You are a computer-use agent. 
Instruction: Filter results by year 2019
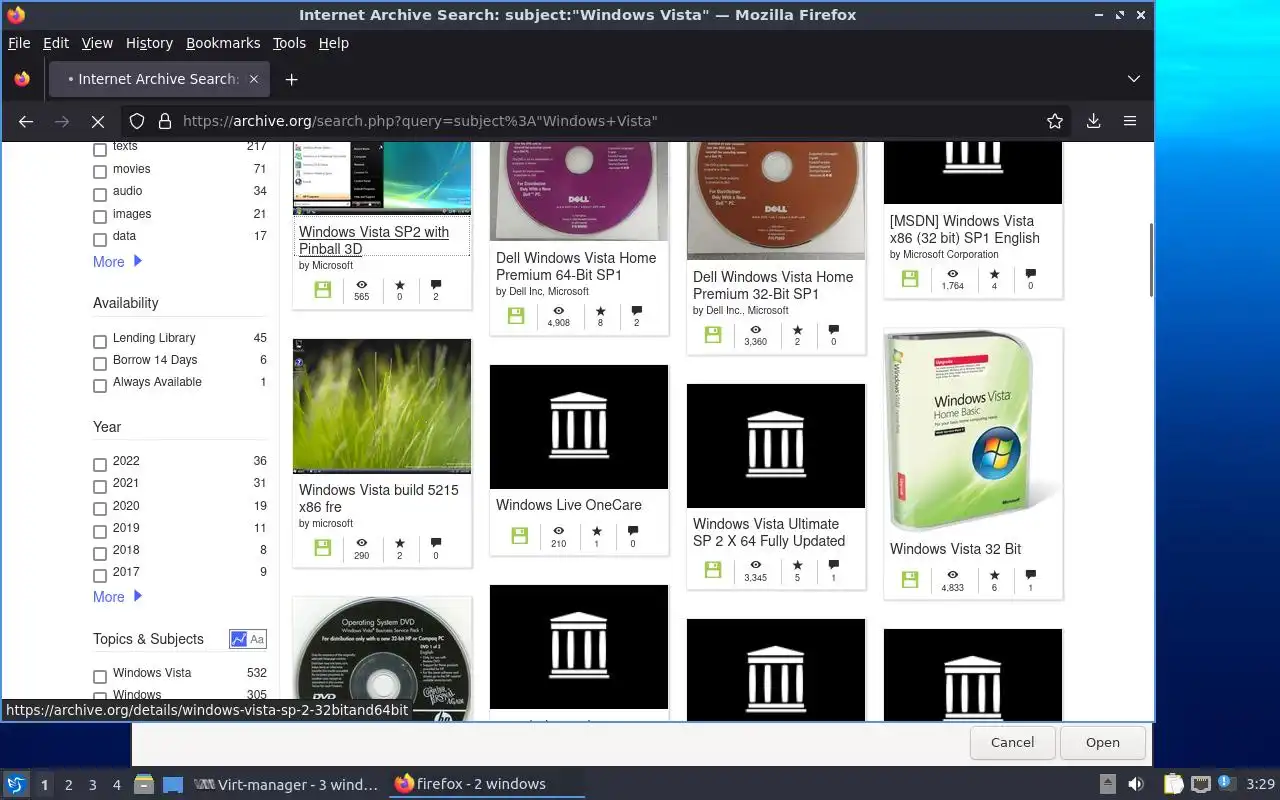pyautogui.click(x=99, y=531)
